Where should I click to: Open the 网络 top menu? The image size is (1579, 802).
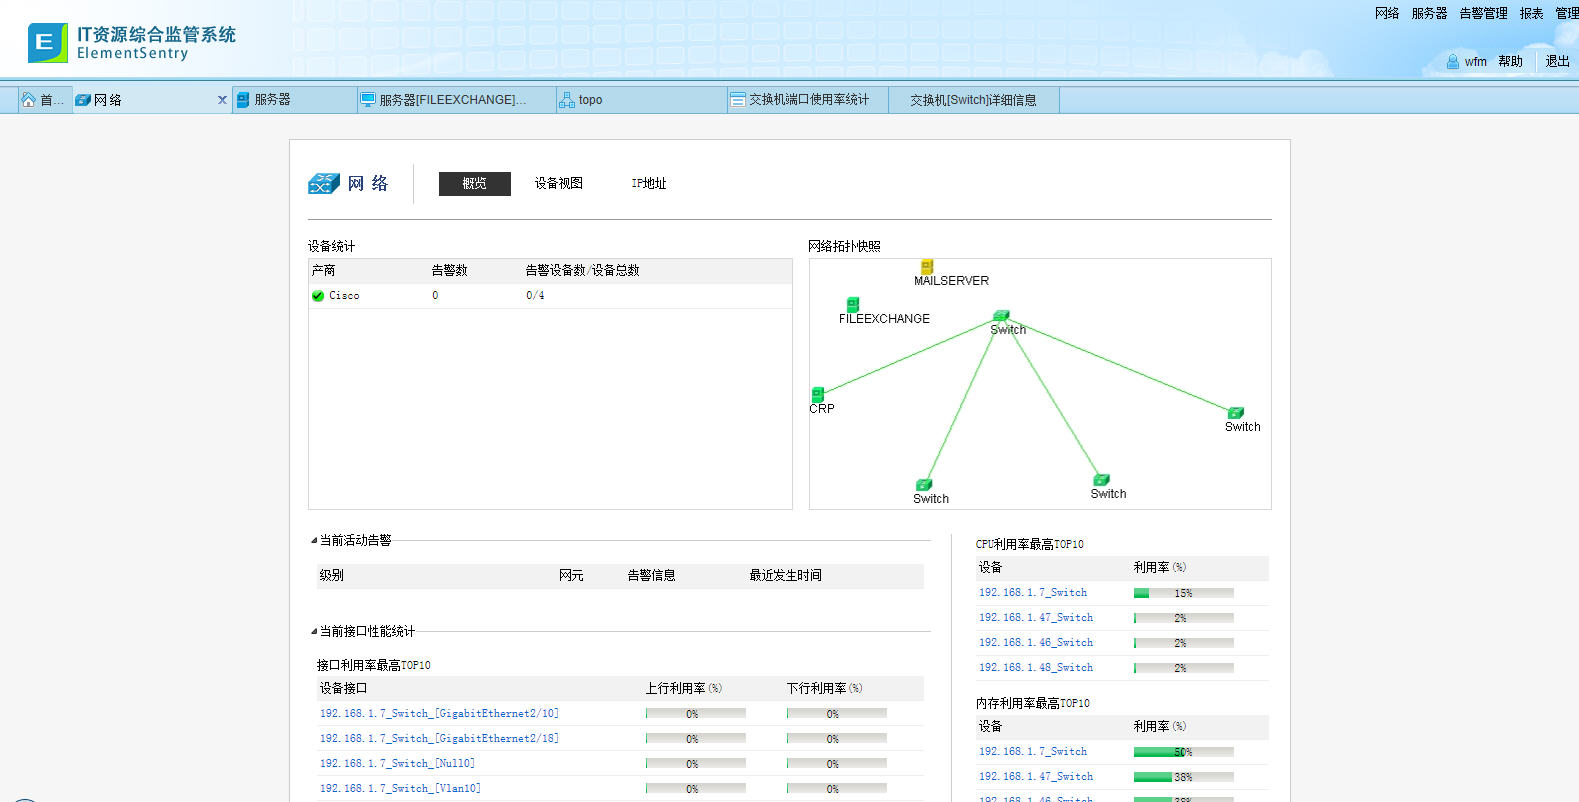tap(1387, 13)
